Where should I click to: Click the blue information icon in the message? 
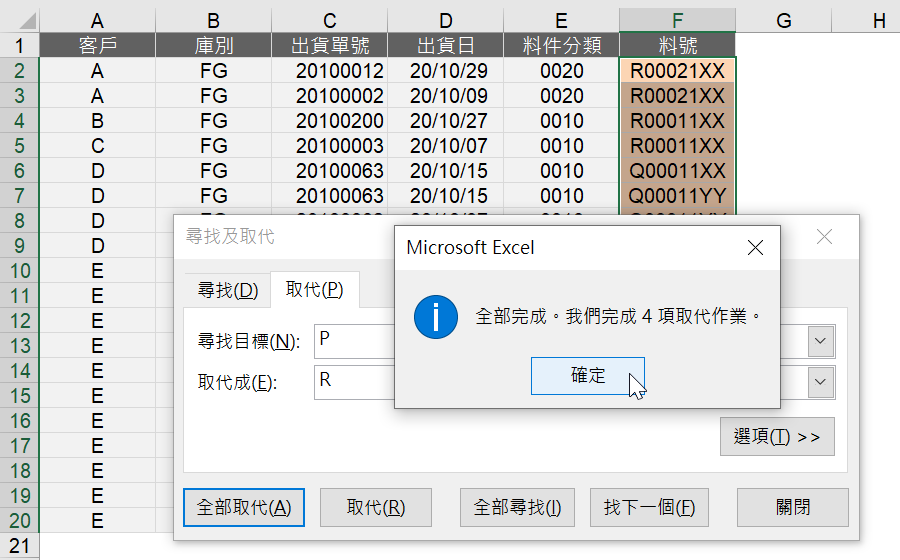tap(436, 317)
